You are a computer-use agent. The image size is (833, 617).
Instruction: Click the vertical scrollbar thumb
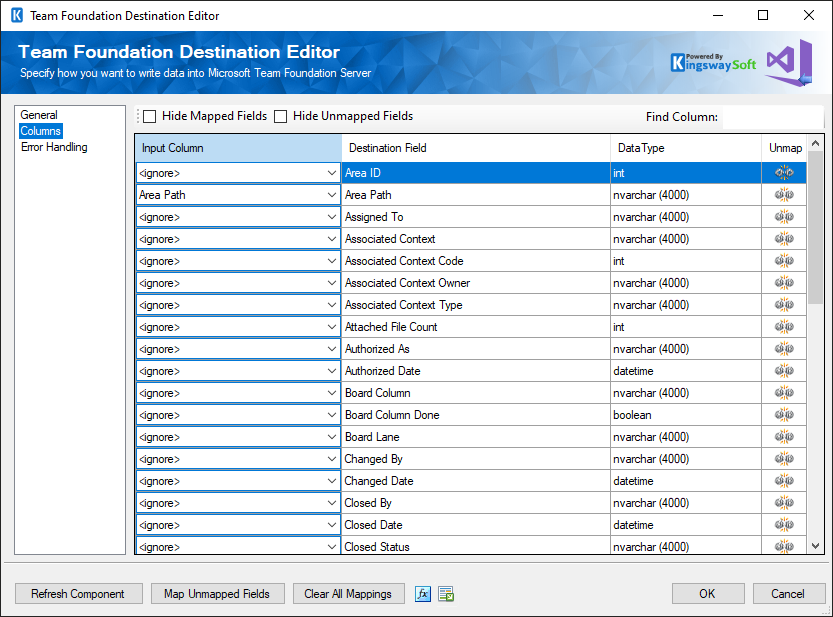[x=815, y=227]
